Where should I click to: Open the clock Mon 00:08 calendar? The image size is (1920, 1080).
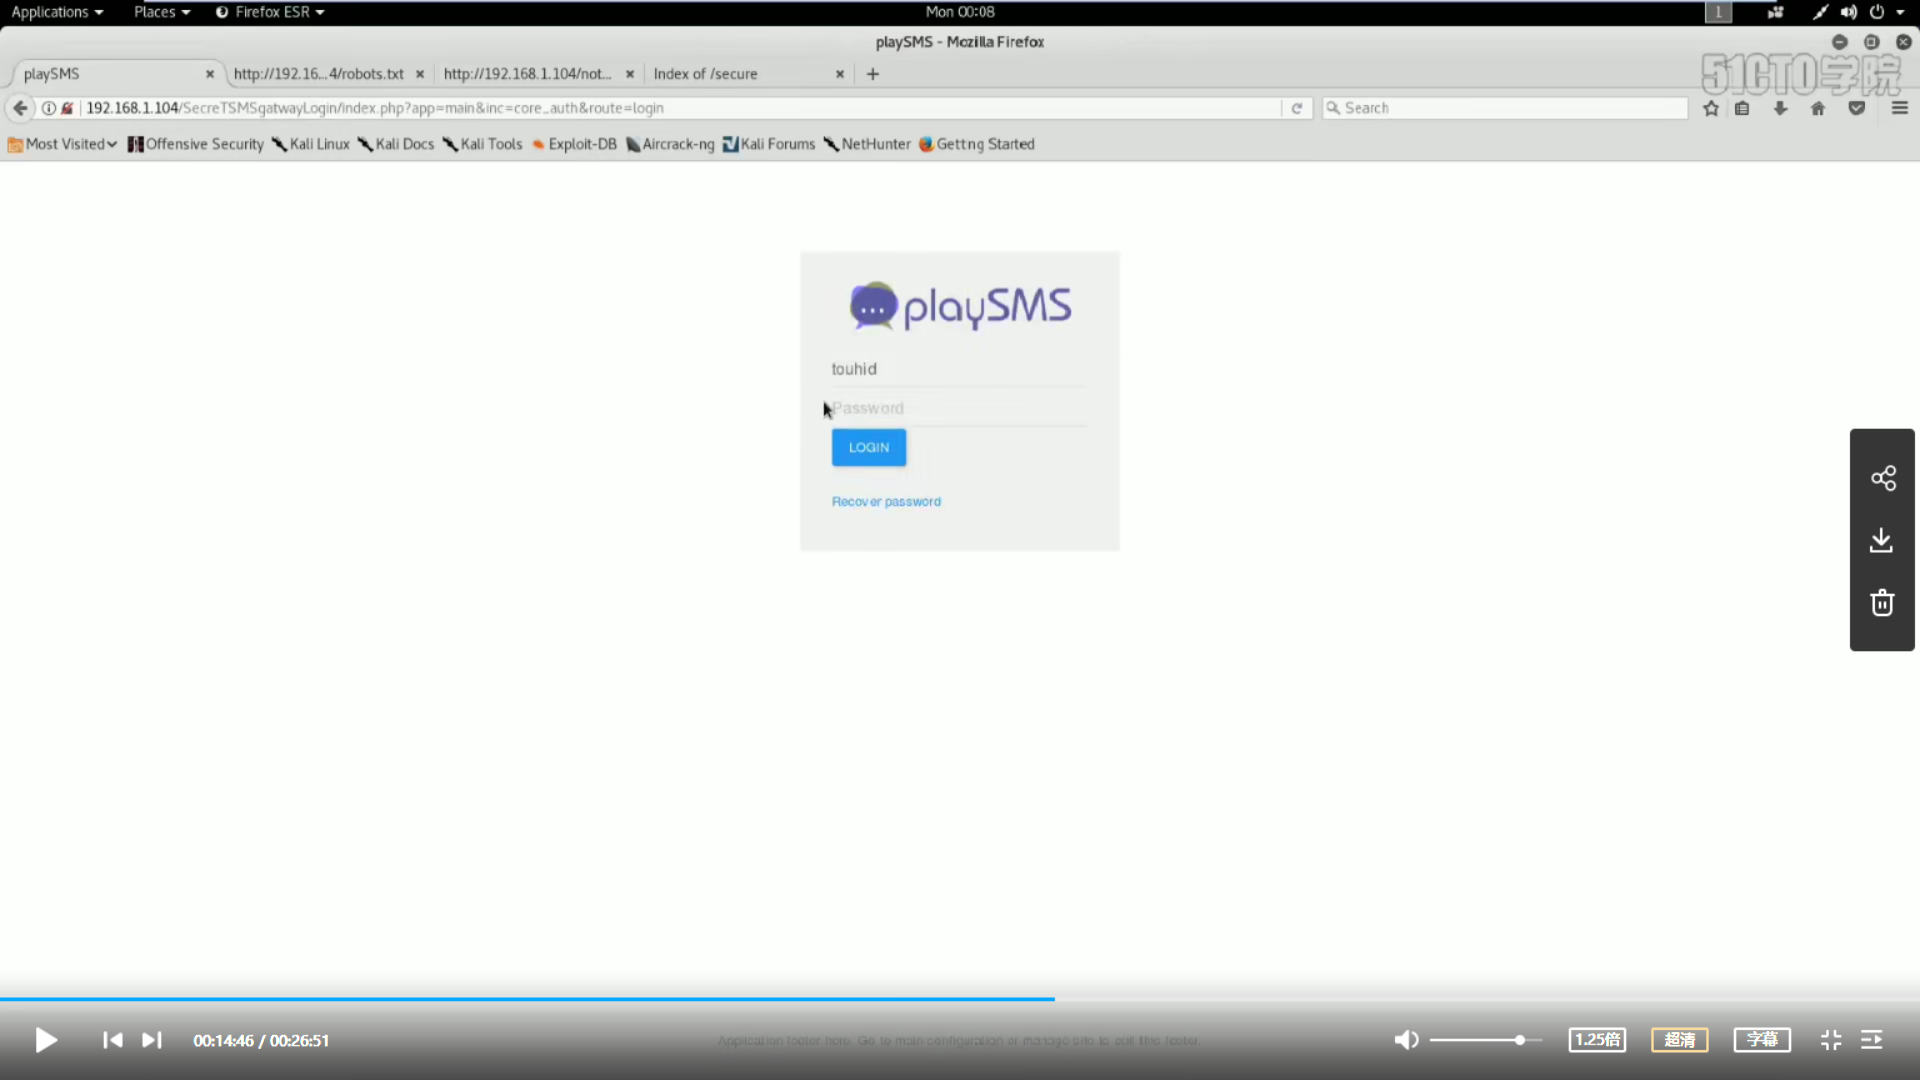(960, 12)
